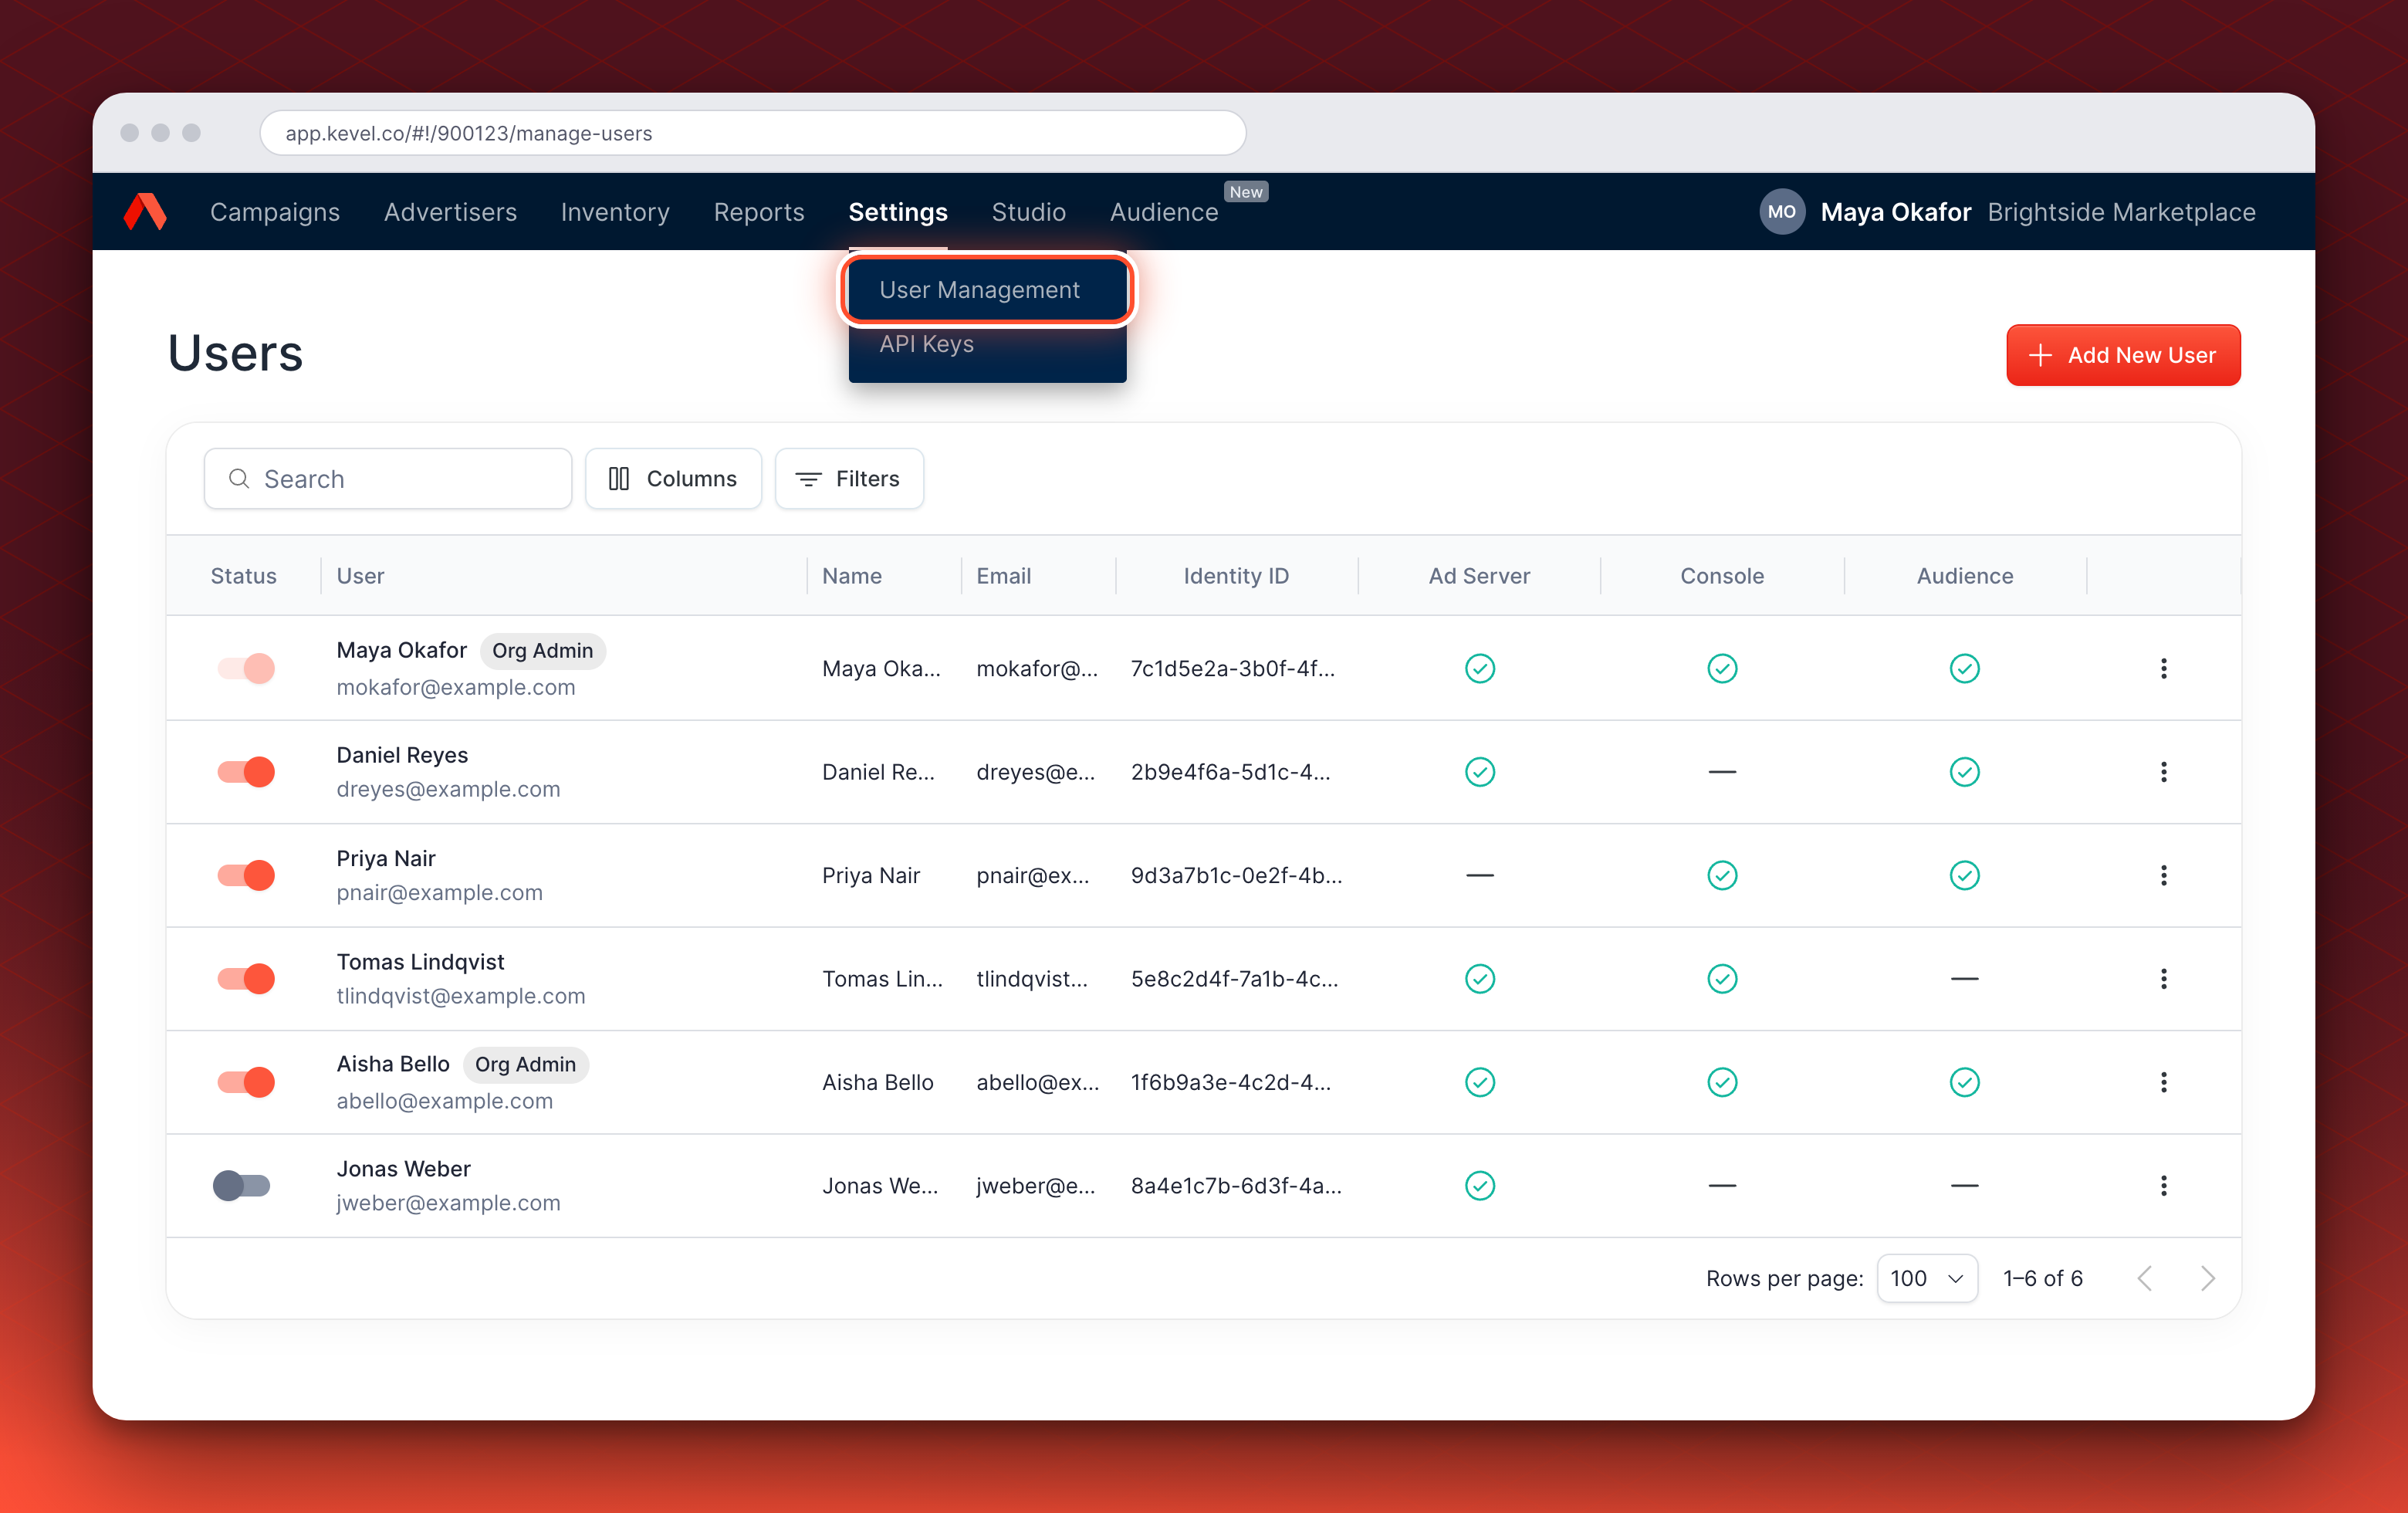2408x1513 pixels.
Task: Open row actions menu for Daniel Reyes
Action: pyautogui.click(x=2163, y=772)
